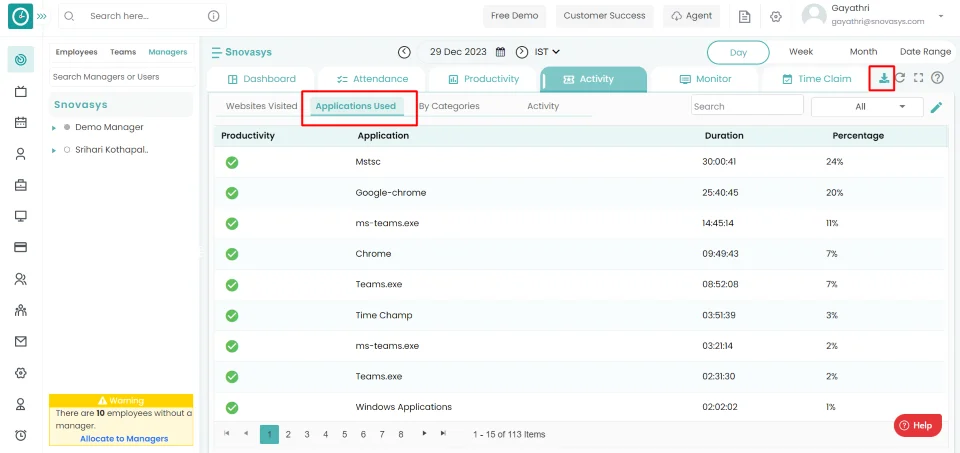Select the Teams tab in the side panel
The height and width of the screenshot is (453, 960).
point(123,52)
